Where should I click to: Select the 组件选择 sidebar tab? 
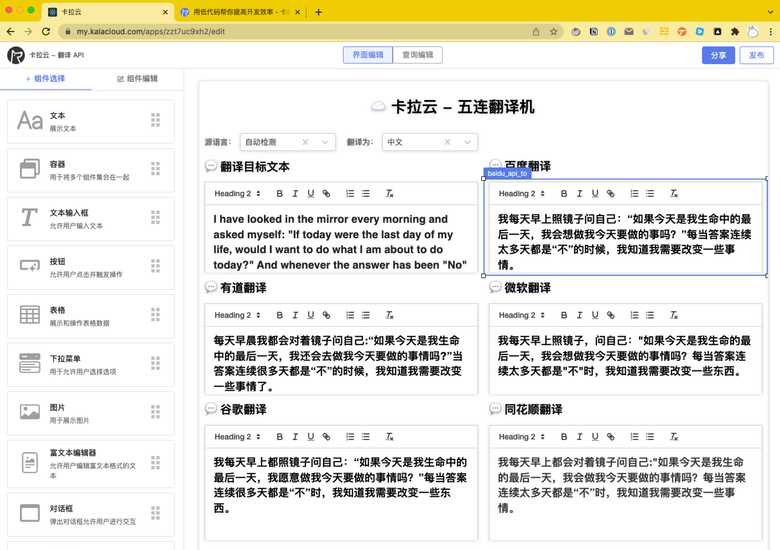pos(45,79)
